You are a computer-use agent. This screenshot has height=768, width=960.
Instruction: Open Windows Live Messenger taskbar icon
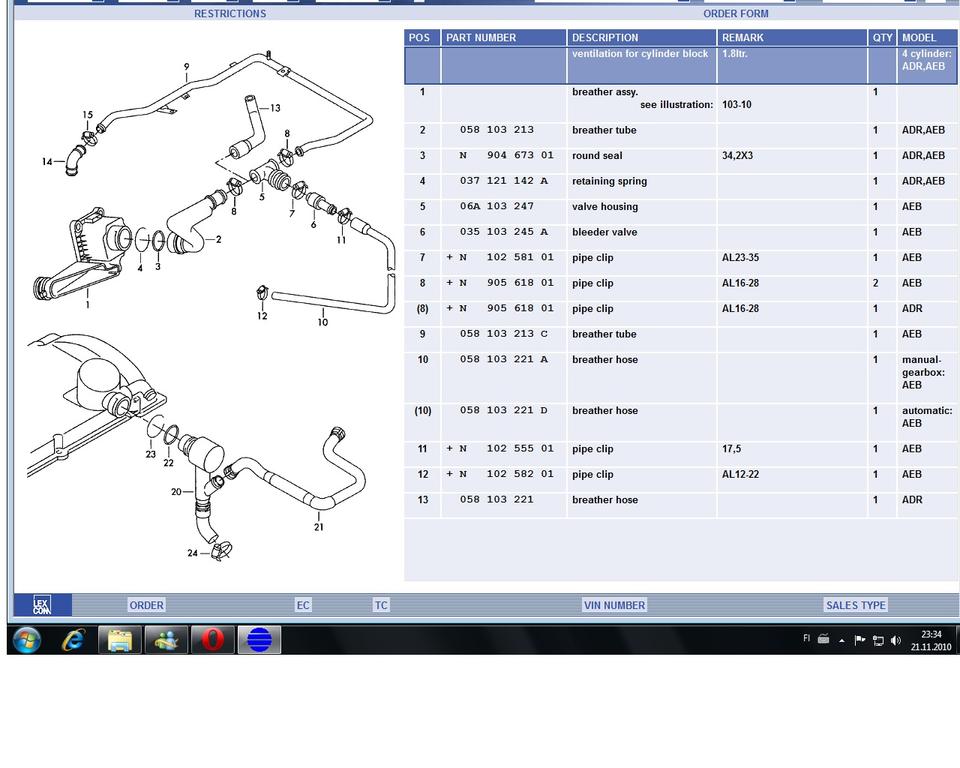[166, 640]
